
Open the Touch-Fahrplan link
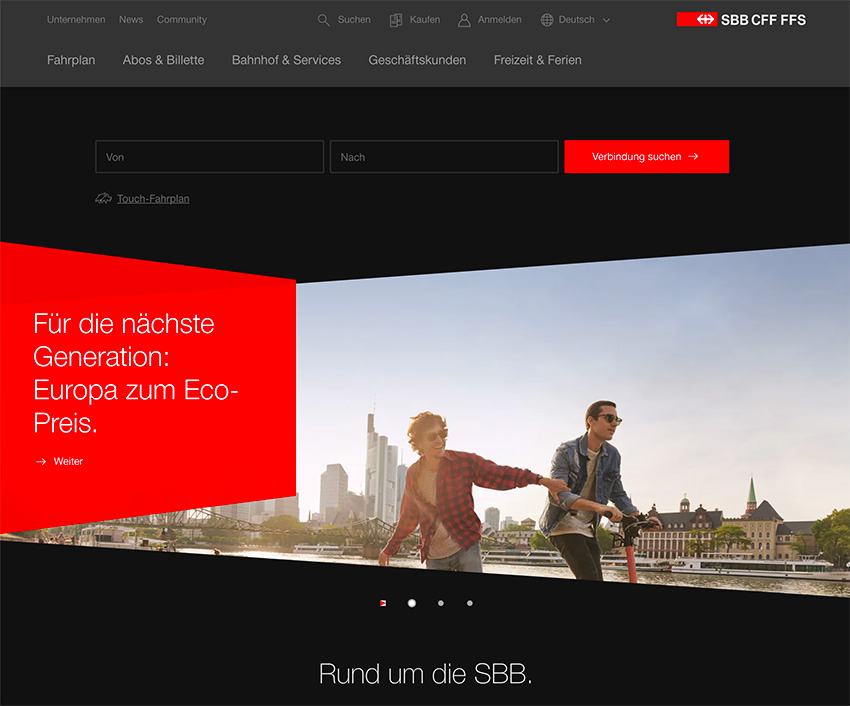click(x=153, y=199)
